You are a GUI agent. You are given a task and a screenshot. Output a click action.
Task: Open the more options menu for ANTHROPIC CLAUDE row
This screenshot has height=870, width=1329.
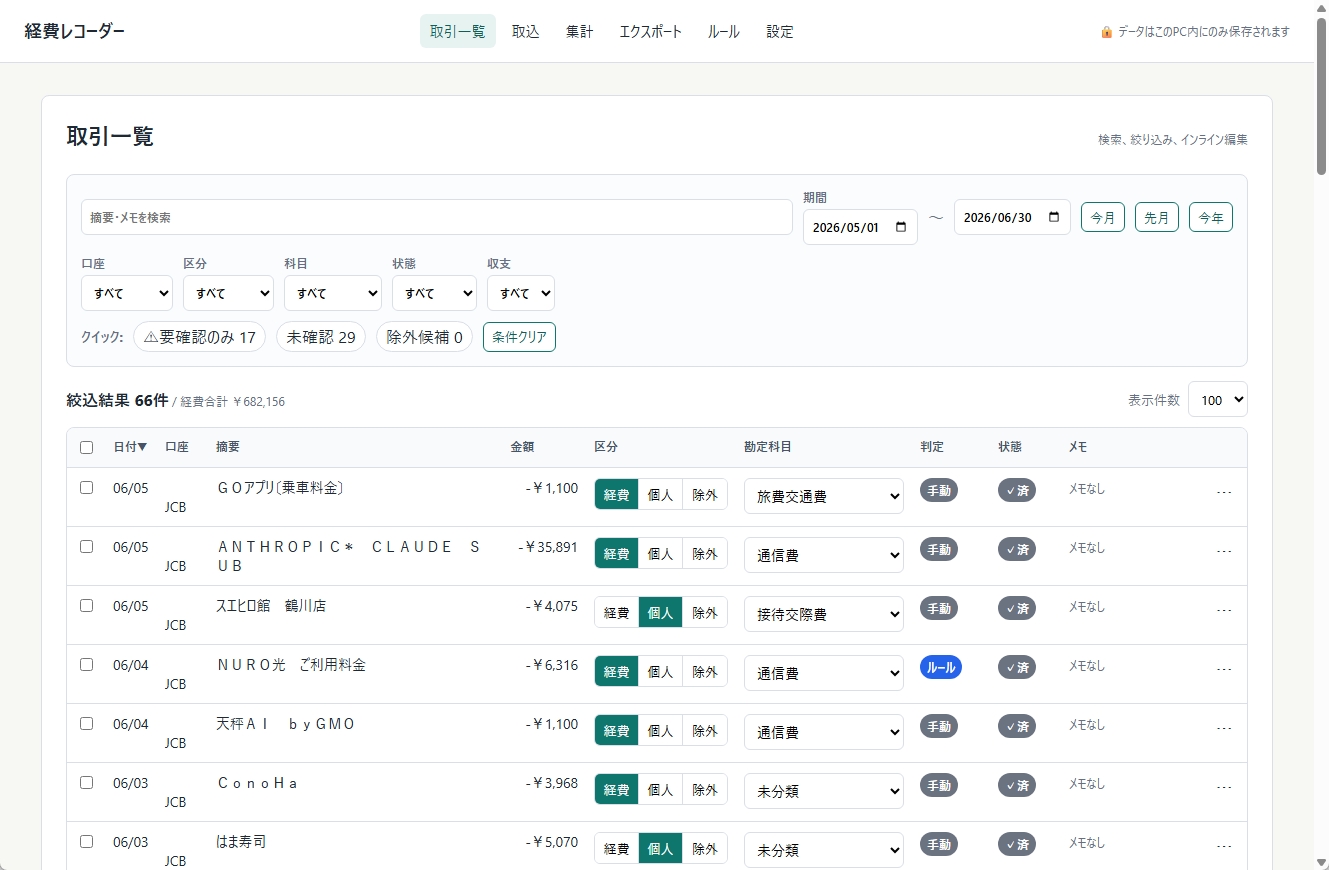(1224, 551)
